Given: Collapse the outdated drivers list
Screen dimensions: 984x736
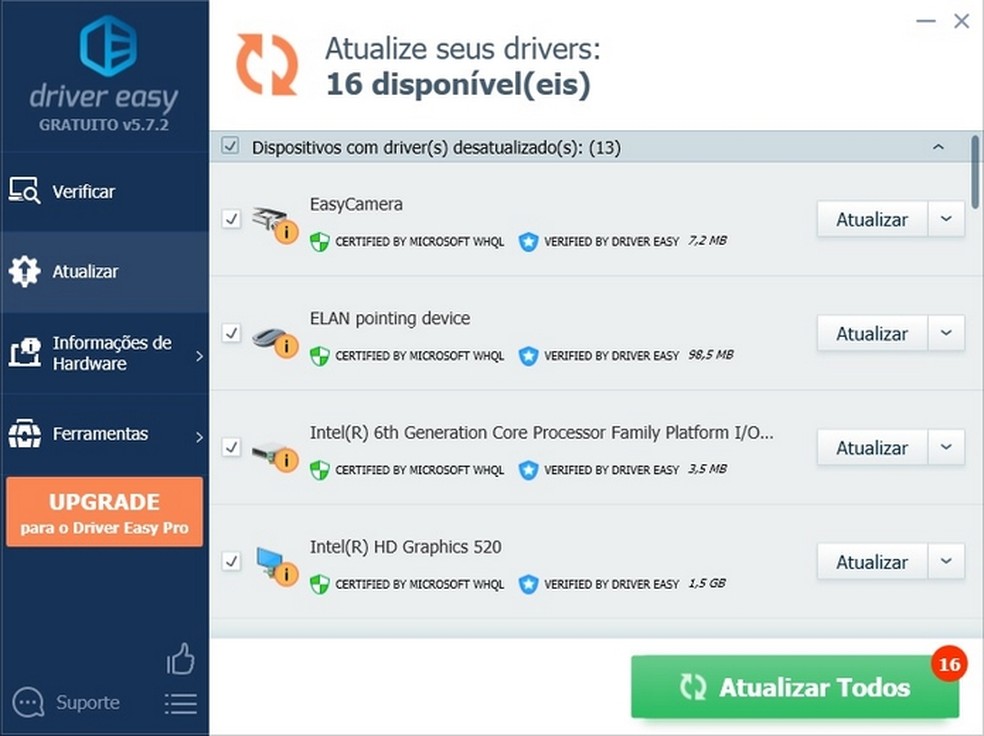Looking at the screenshot, I should (938, 145).
